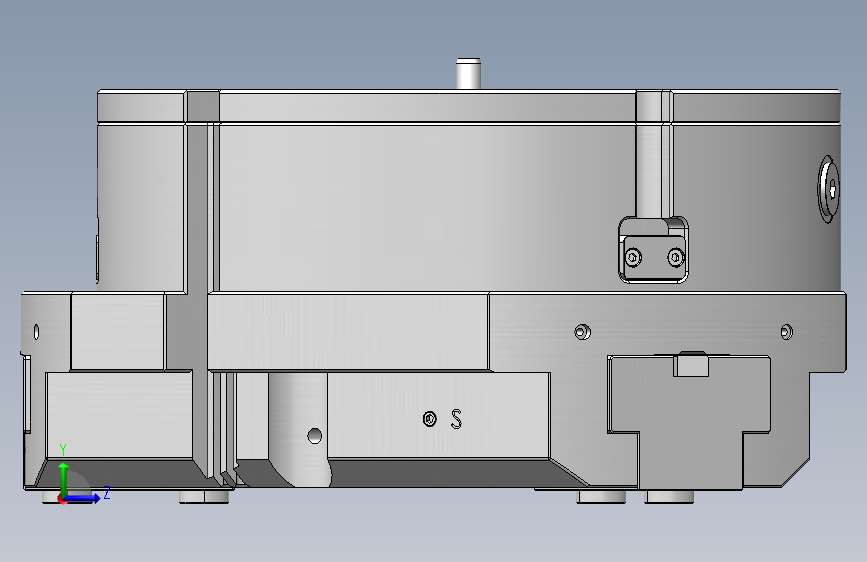Image resolution: width=867 pixels, height=562 pixels.
Task: Select the vertical slot hole on the left flange
Action: (x=36, y=332)
